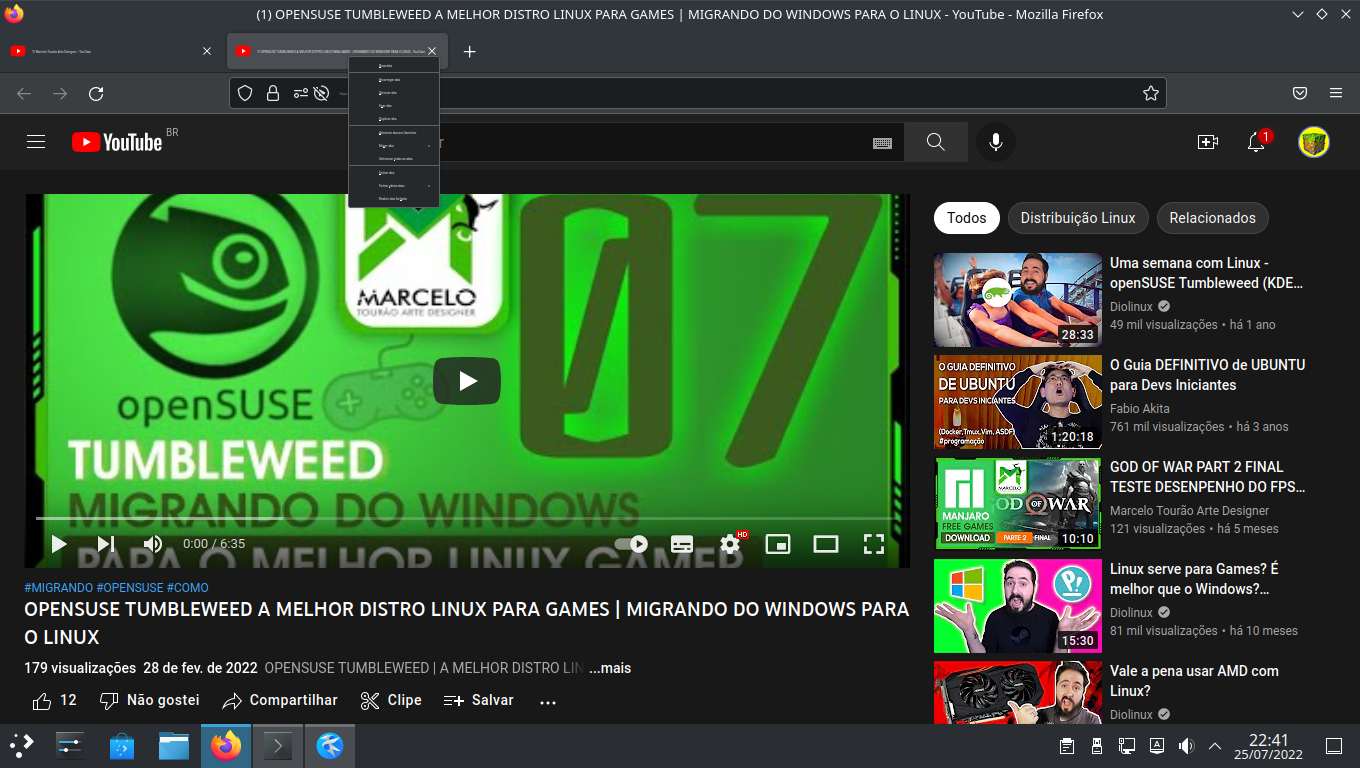1360x768 pixels.
Task: Open the YouTube account avatar menu
Action: pyautogui.click(x=1313, y=142)
